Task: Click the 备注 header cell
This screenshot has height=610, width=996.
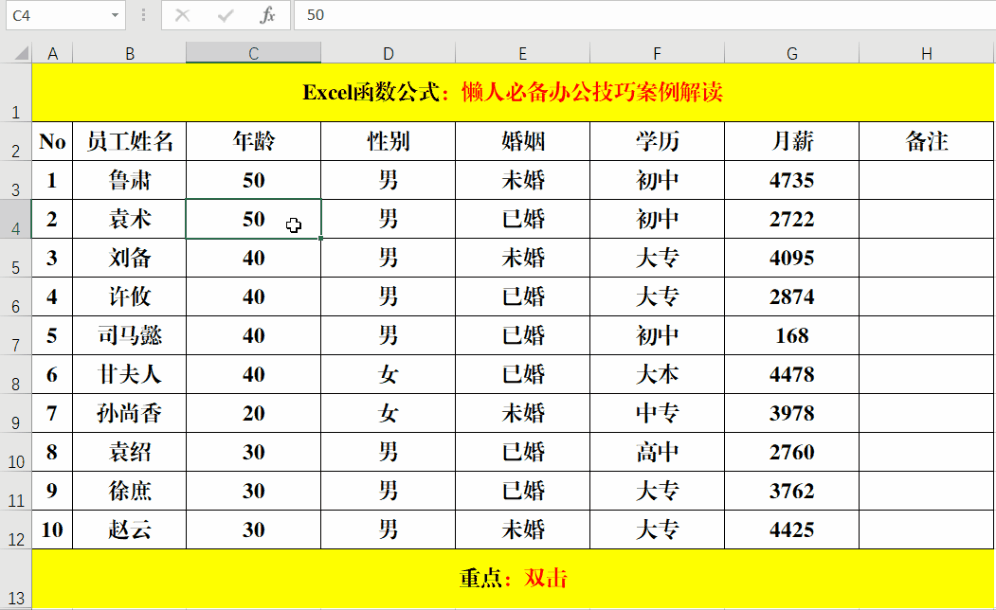Action: [925, 141]
